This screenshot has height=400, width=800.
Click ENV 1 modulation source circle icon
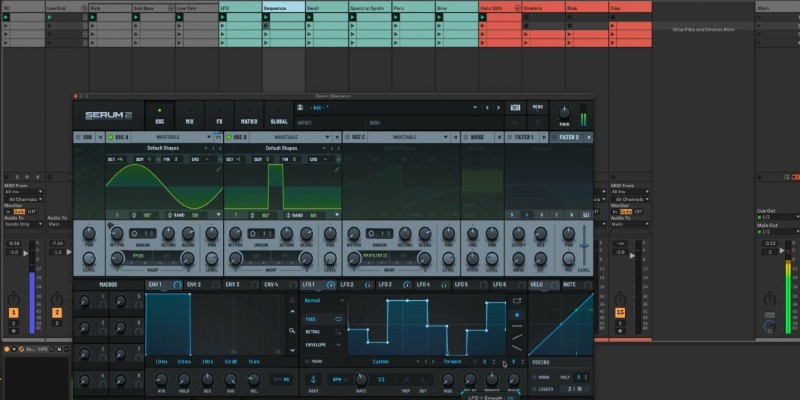point(177,285)
